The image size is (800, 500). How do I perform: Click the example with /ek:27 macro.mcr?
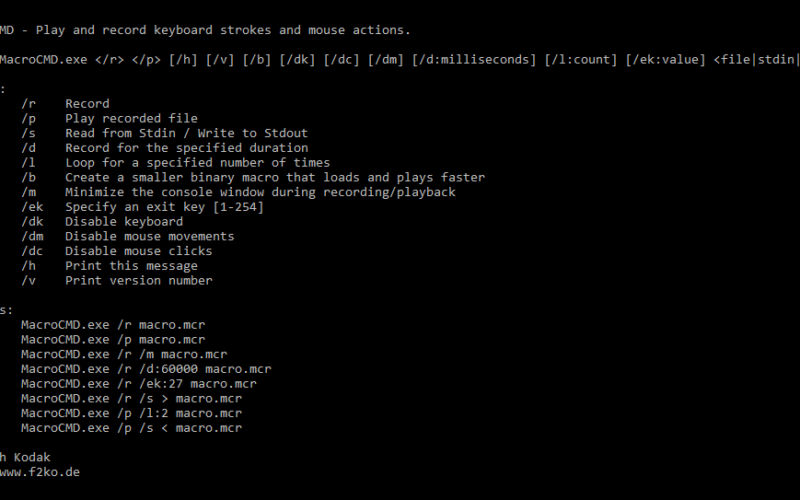point(139,384)
